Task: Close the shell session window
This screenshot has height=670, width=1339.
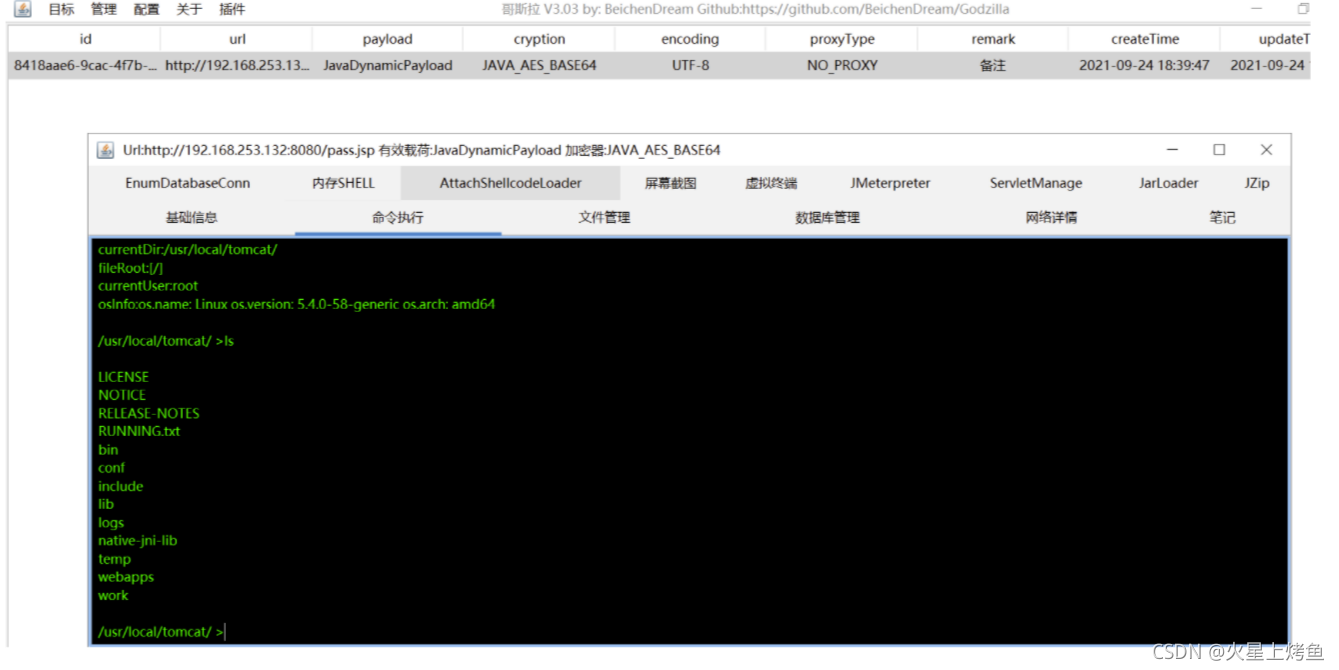Action: (1266, 150)
